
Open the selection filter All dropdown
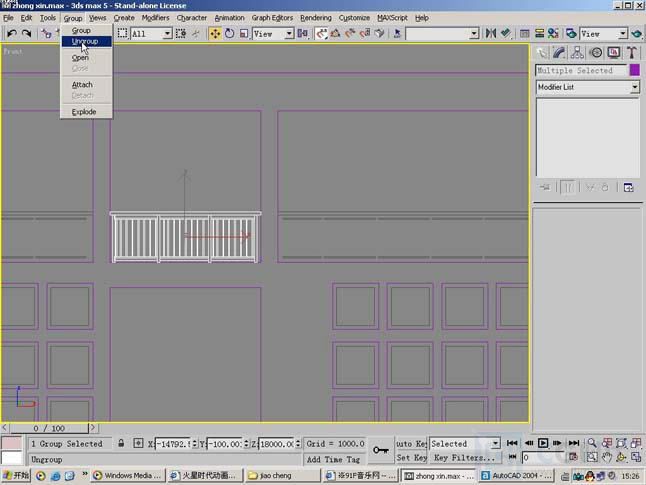tap(167, 34)
